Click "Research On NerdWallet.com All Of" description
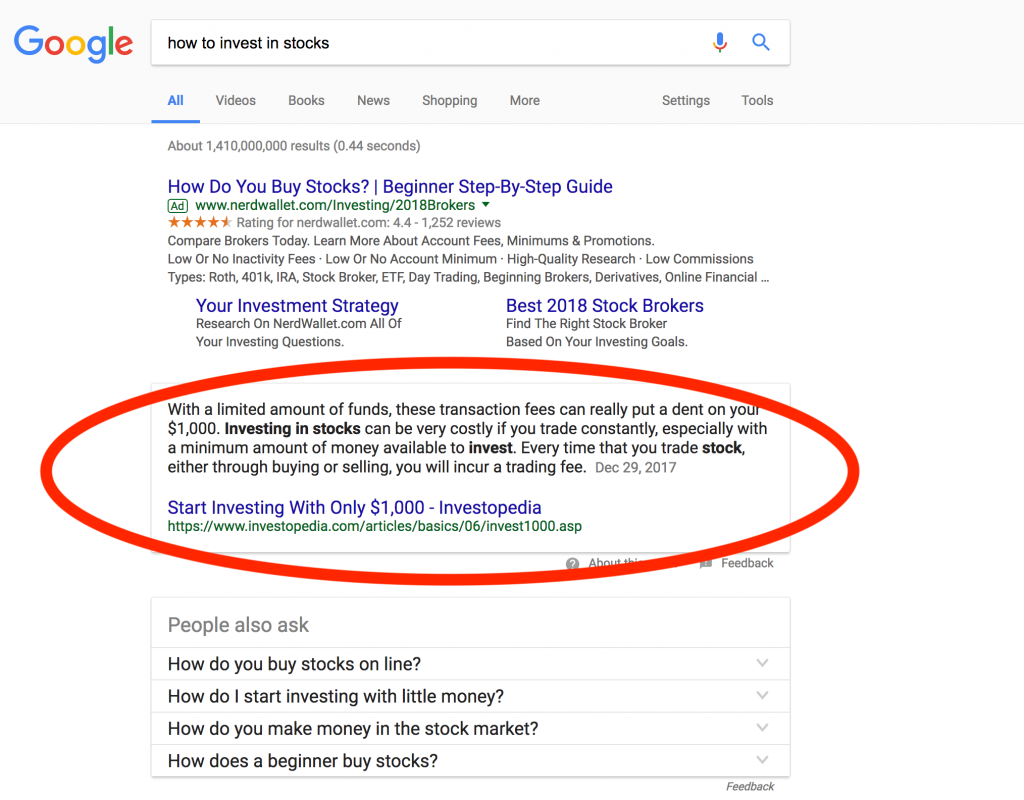This screenshot has height=800, width=1024. 298,324
